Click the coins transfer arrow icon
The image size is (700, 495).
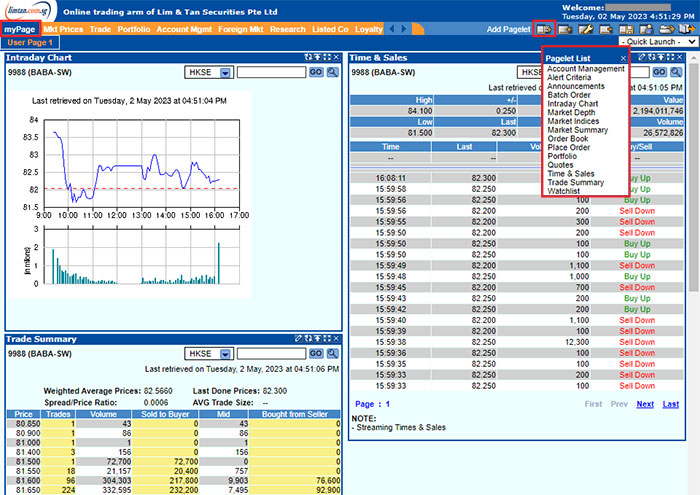[667, 29]
